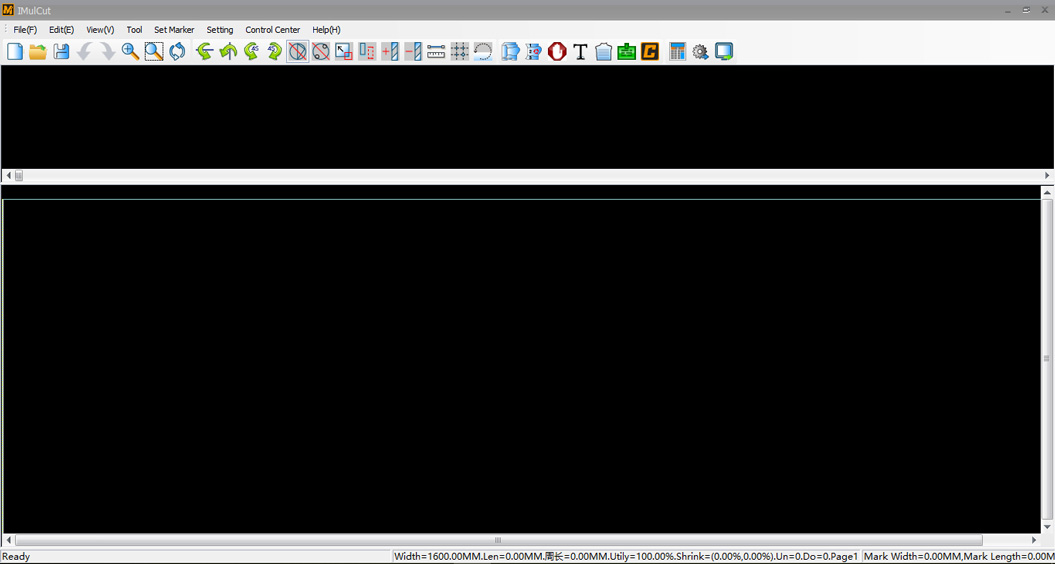This screenshot has width=1055, height=564.
Task: Select the Text tool T icon
Action: tap(580, 52)
